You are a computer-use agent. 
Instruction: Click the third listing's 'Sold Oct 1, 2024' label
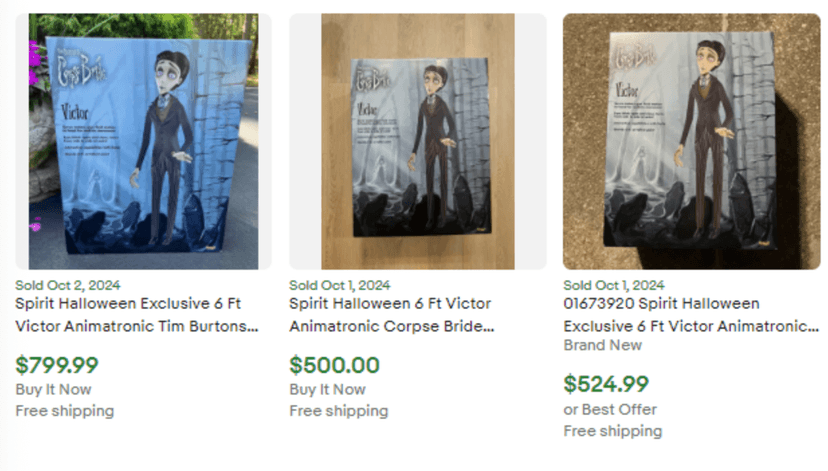pyautogui.click(x=614, y=285)
